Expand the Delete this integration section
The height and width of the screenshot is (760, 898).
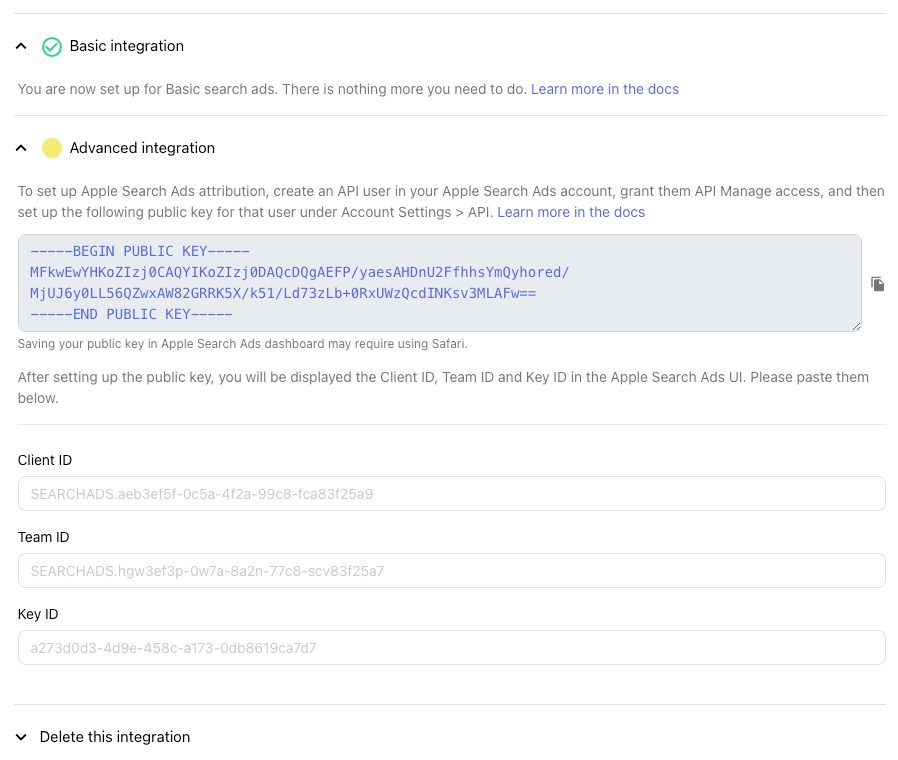click(21, 737)
